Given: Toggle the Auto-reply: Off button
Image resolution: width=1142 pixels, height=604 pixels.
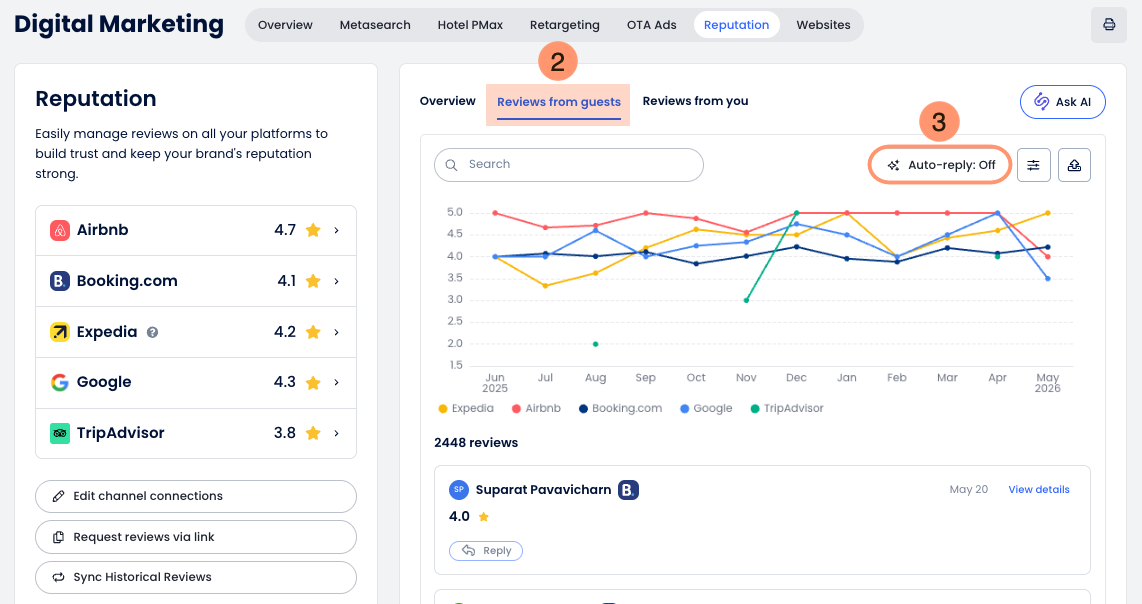Looking at the screenshot, I should click(x=940, y=165).
